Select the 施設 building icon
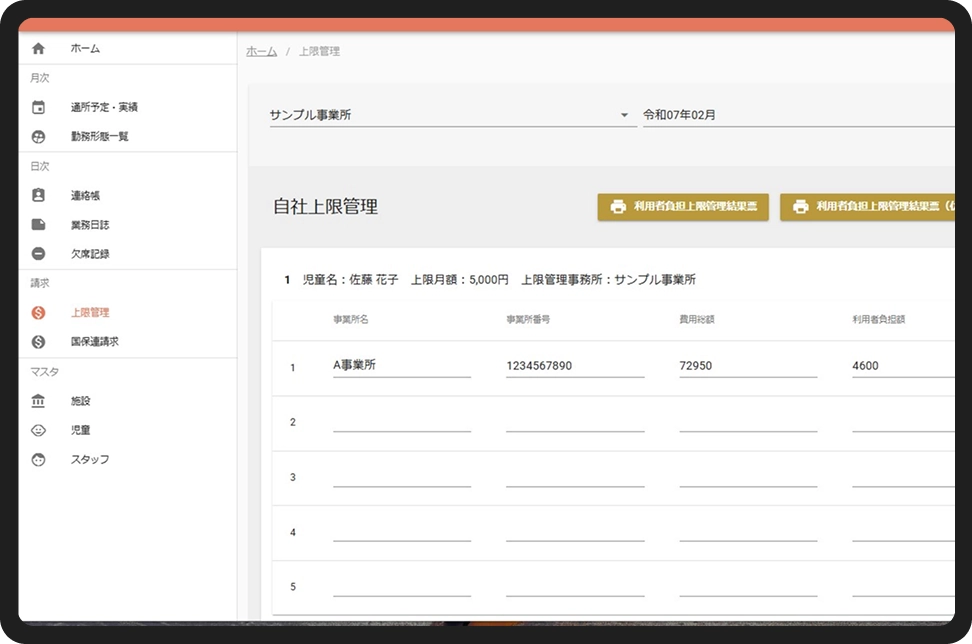This screenshot has height=644, width=972. [x=38, y=401]
